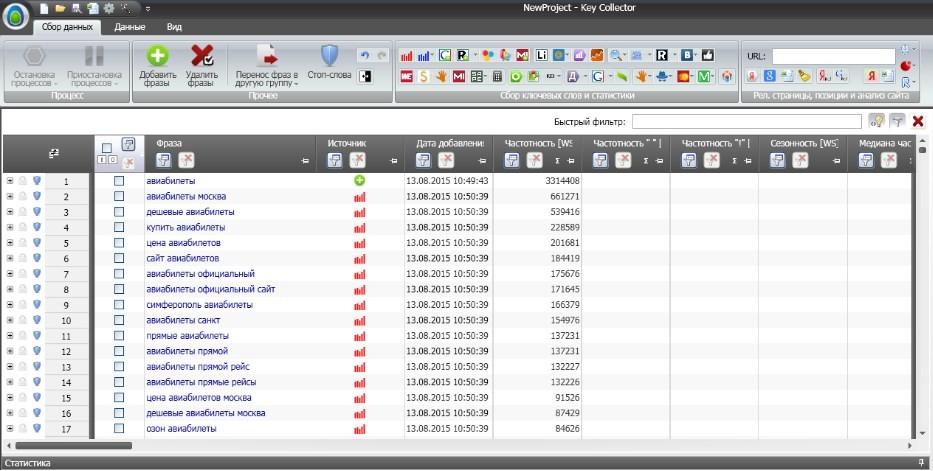Click the open folder icon in title bar
The width and height of the screenshot is (933, 471).
[60, 8]
